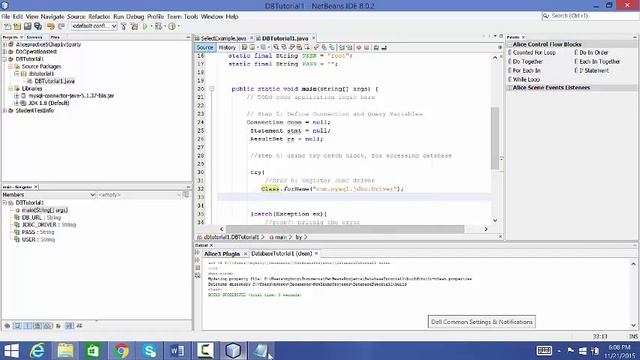
Task: Select DBTutorial1.java in Projects tree
Action: tap(54, 81)
